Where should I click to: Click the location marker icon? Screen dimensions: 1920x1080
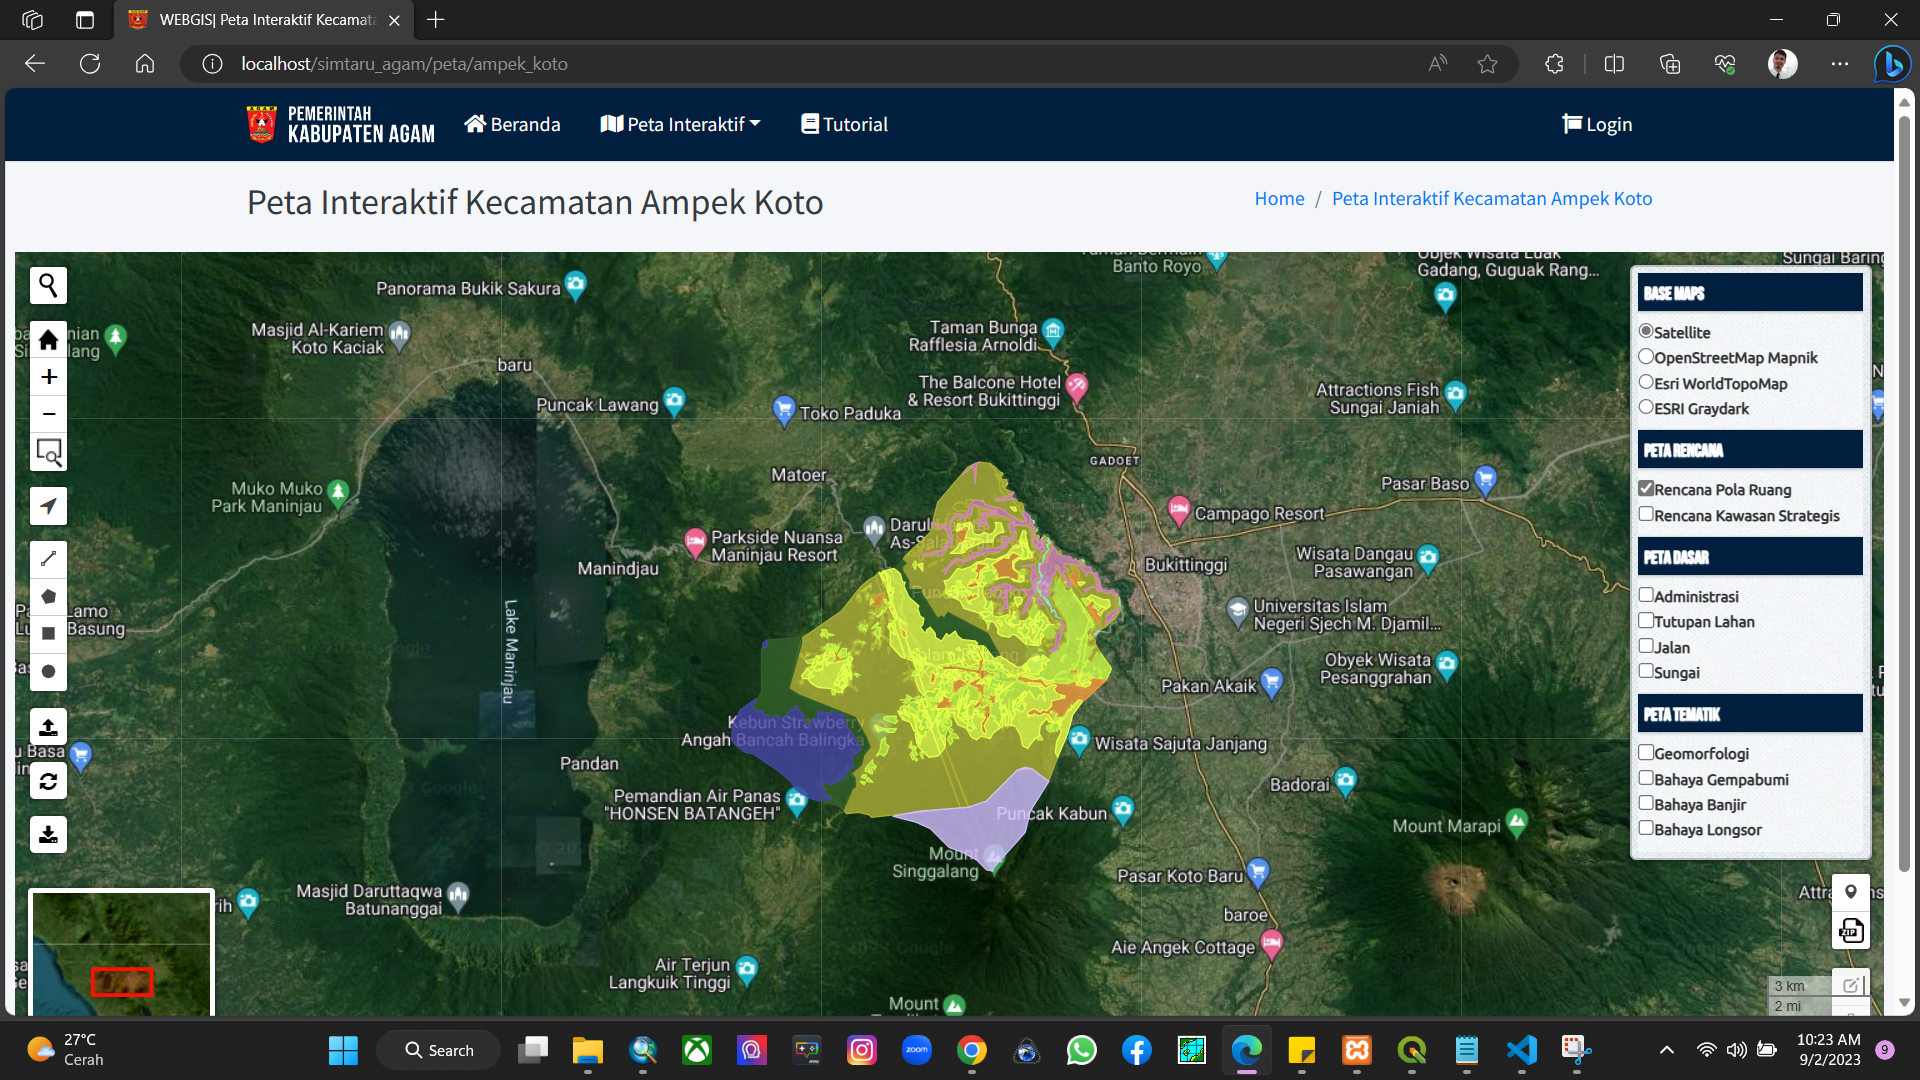[1850, 892]
